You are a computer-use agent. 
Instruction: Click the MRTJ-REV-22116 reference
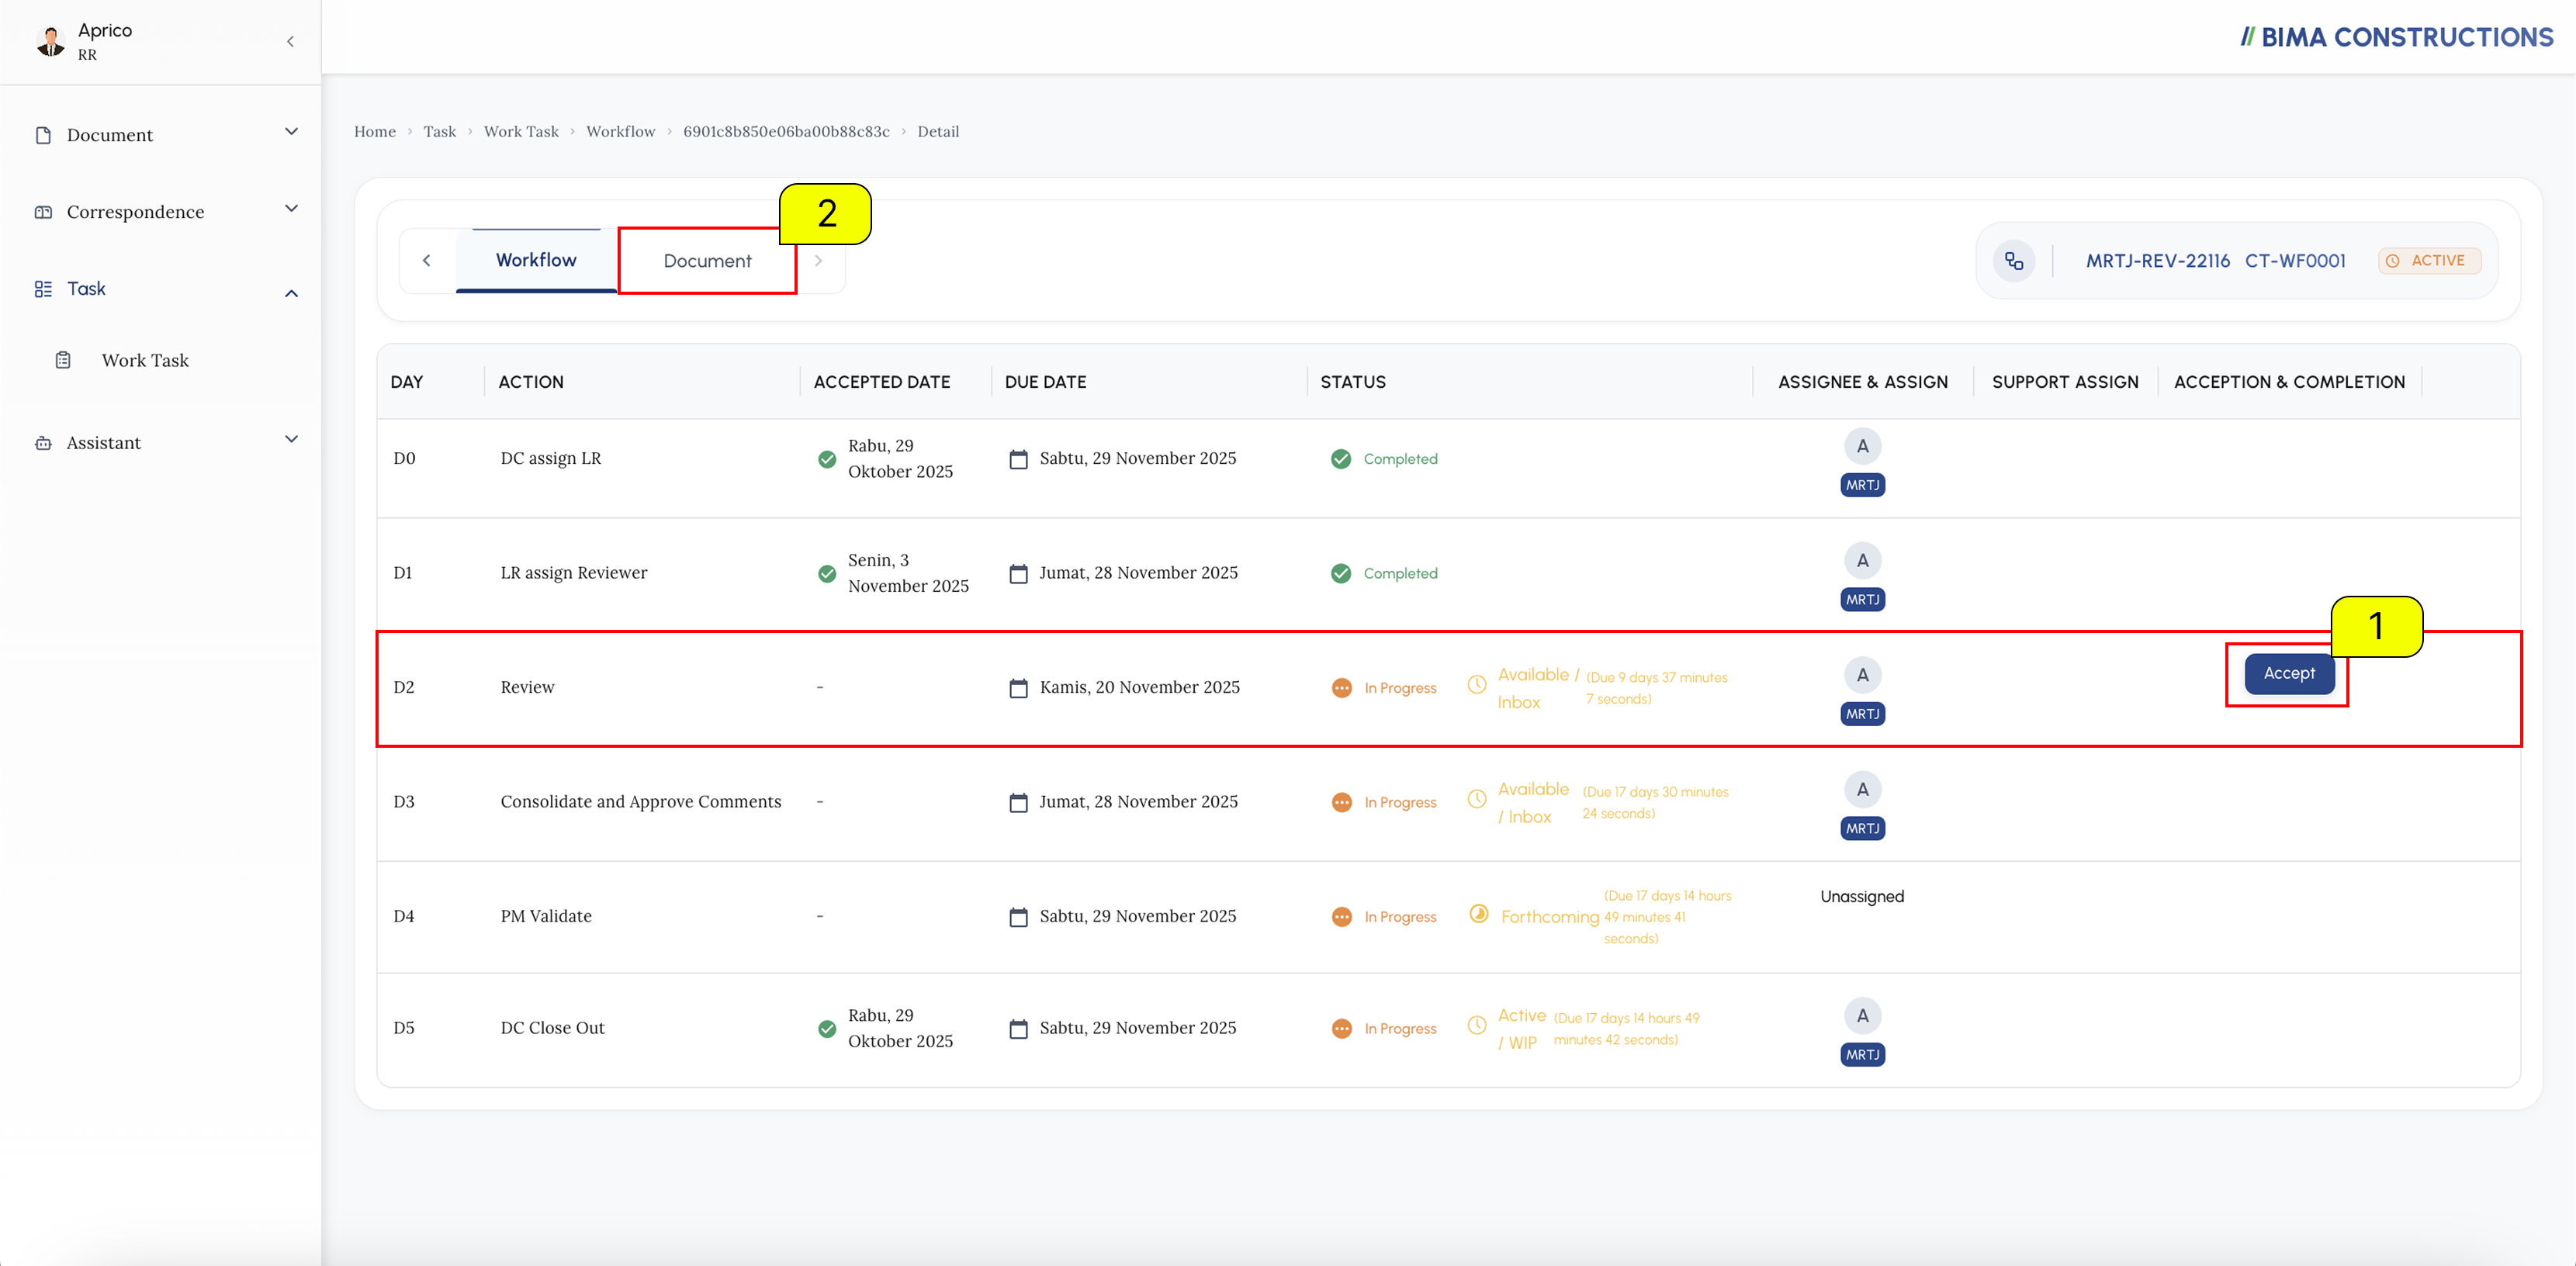click(x=2158, y=261)
